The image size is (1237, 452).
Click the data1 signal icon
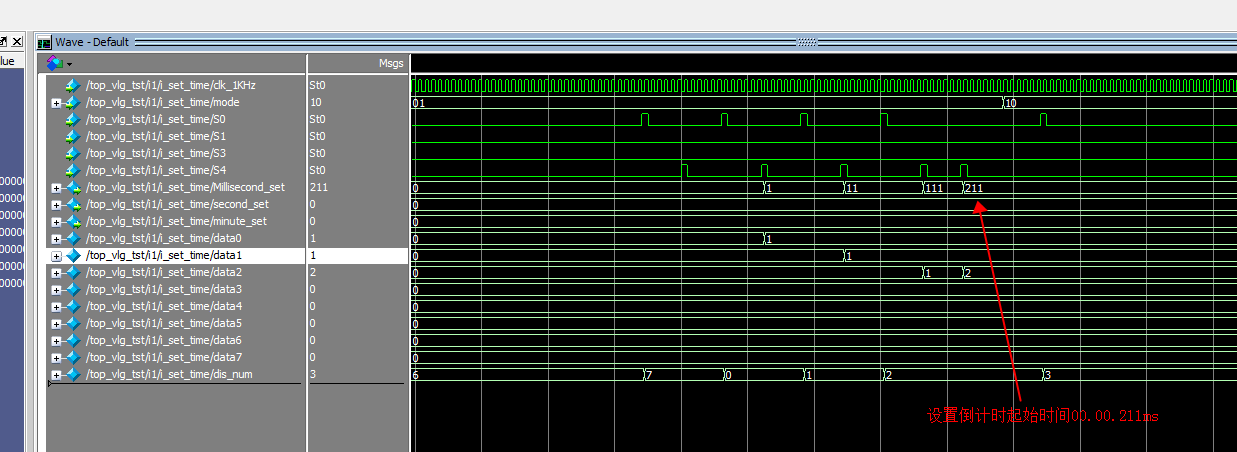[x=72, y=256]
